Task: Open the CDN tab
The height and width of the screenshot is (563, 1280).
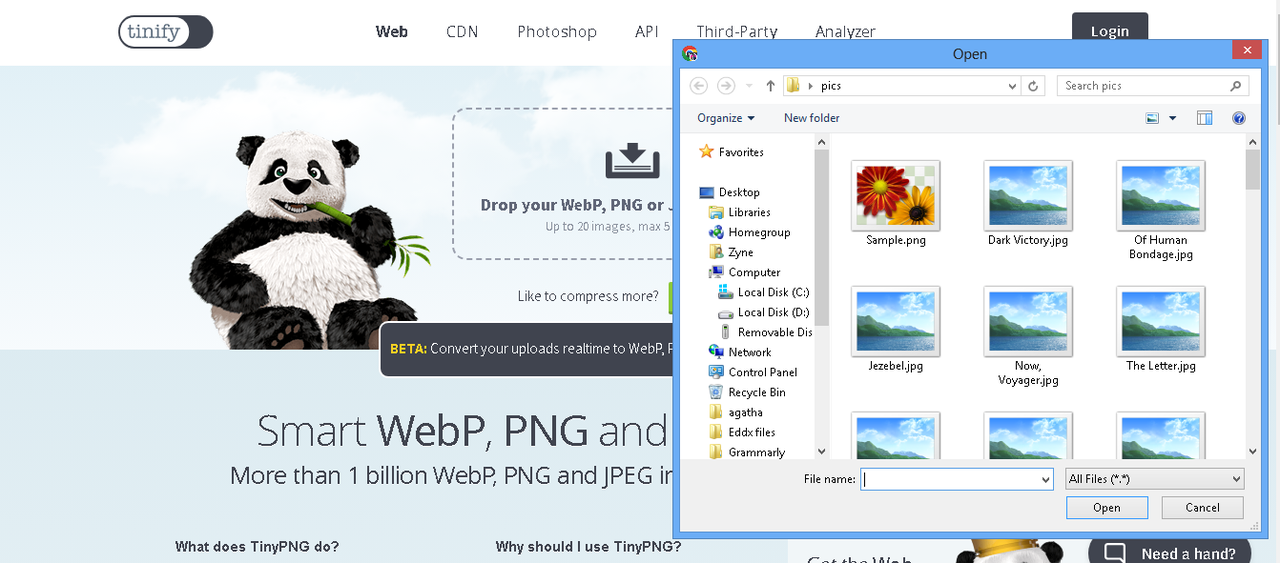Action: (x=462, y=32)
